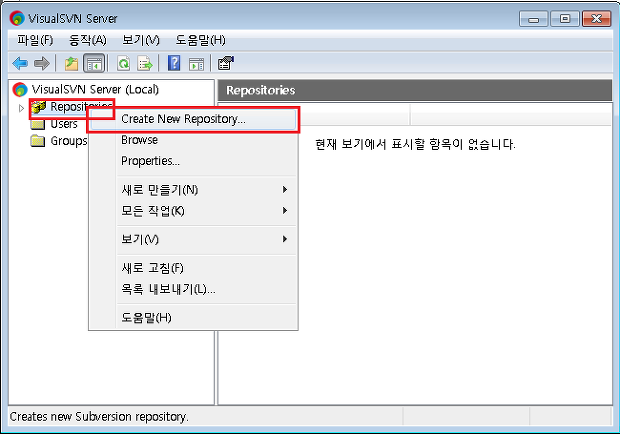Minimize the VisualSVN Server window
The image size is (620, 434).
tap(533, 19)
